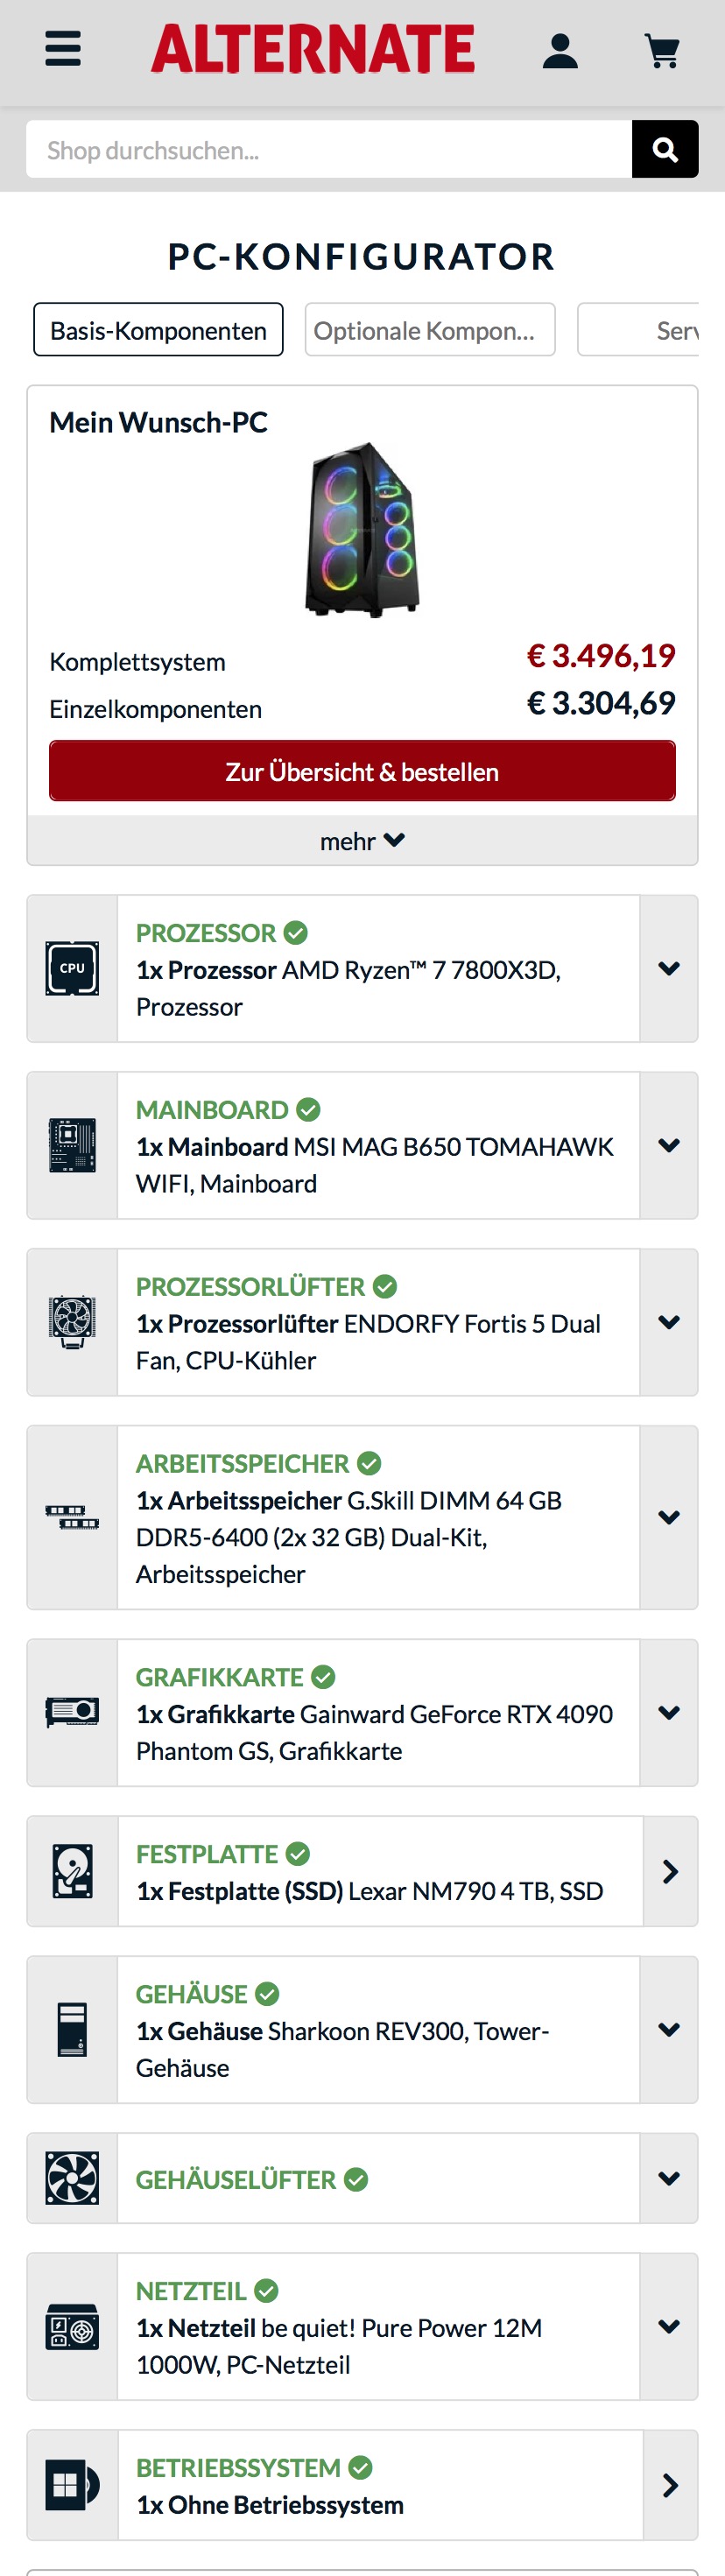
Task: Click the case fan icon
Action: (72, 2178)
